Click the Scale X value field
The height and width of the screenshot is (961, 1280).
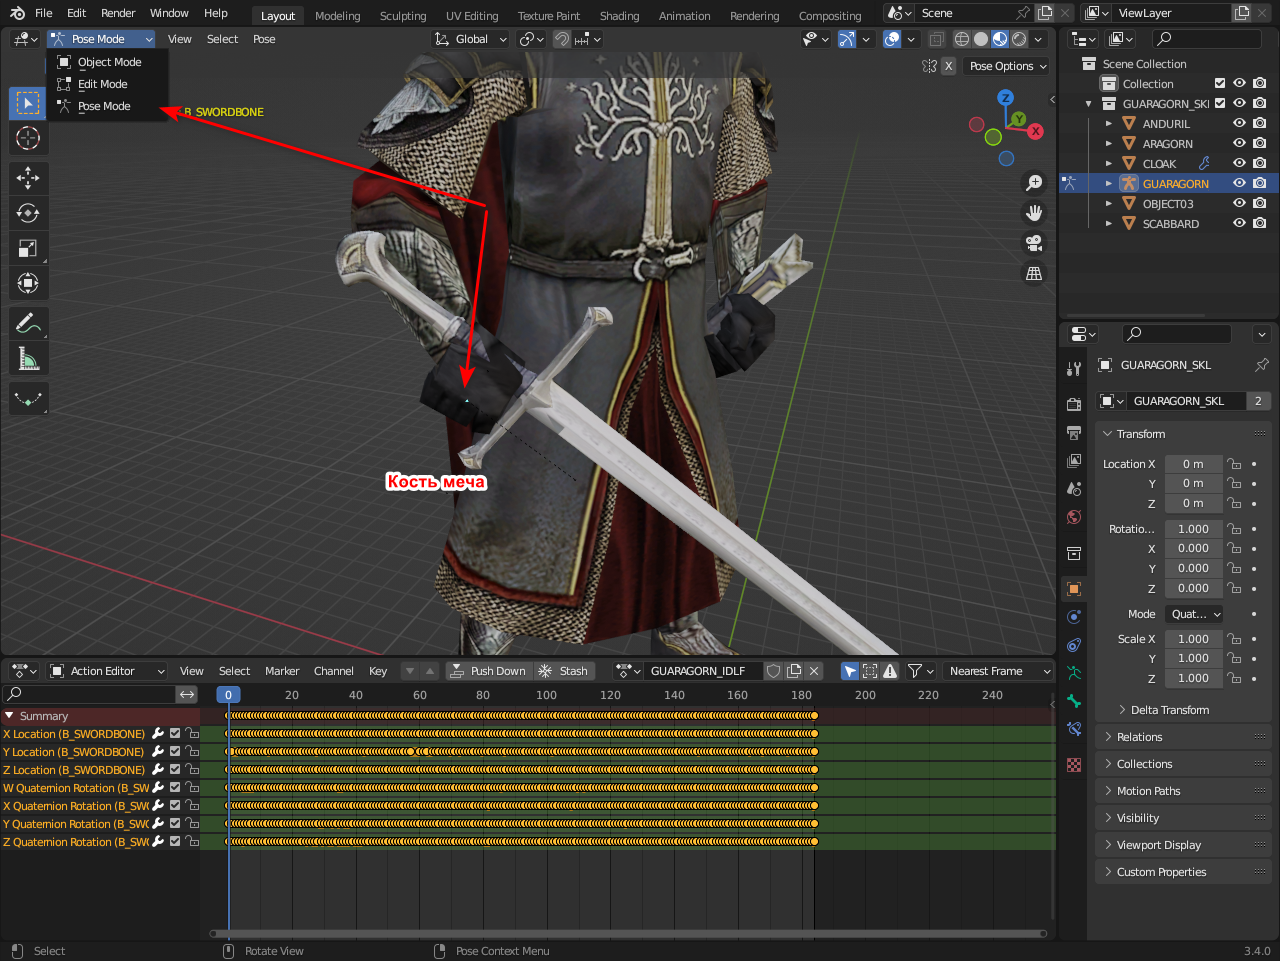tap(1193, 639)
